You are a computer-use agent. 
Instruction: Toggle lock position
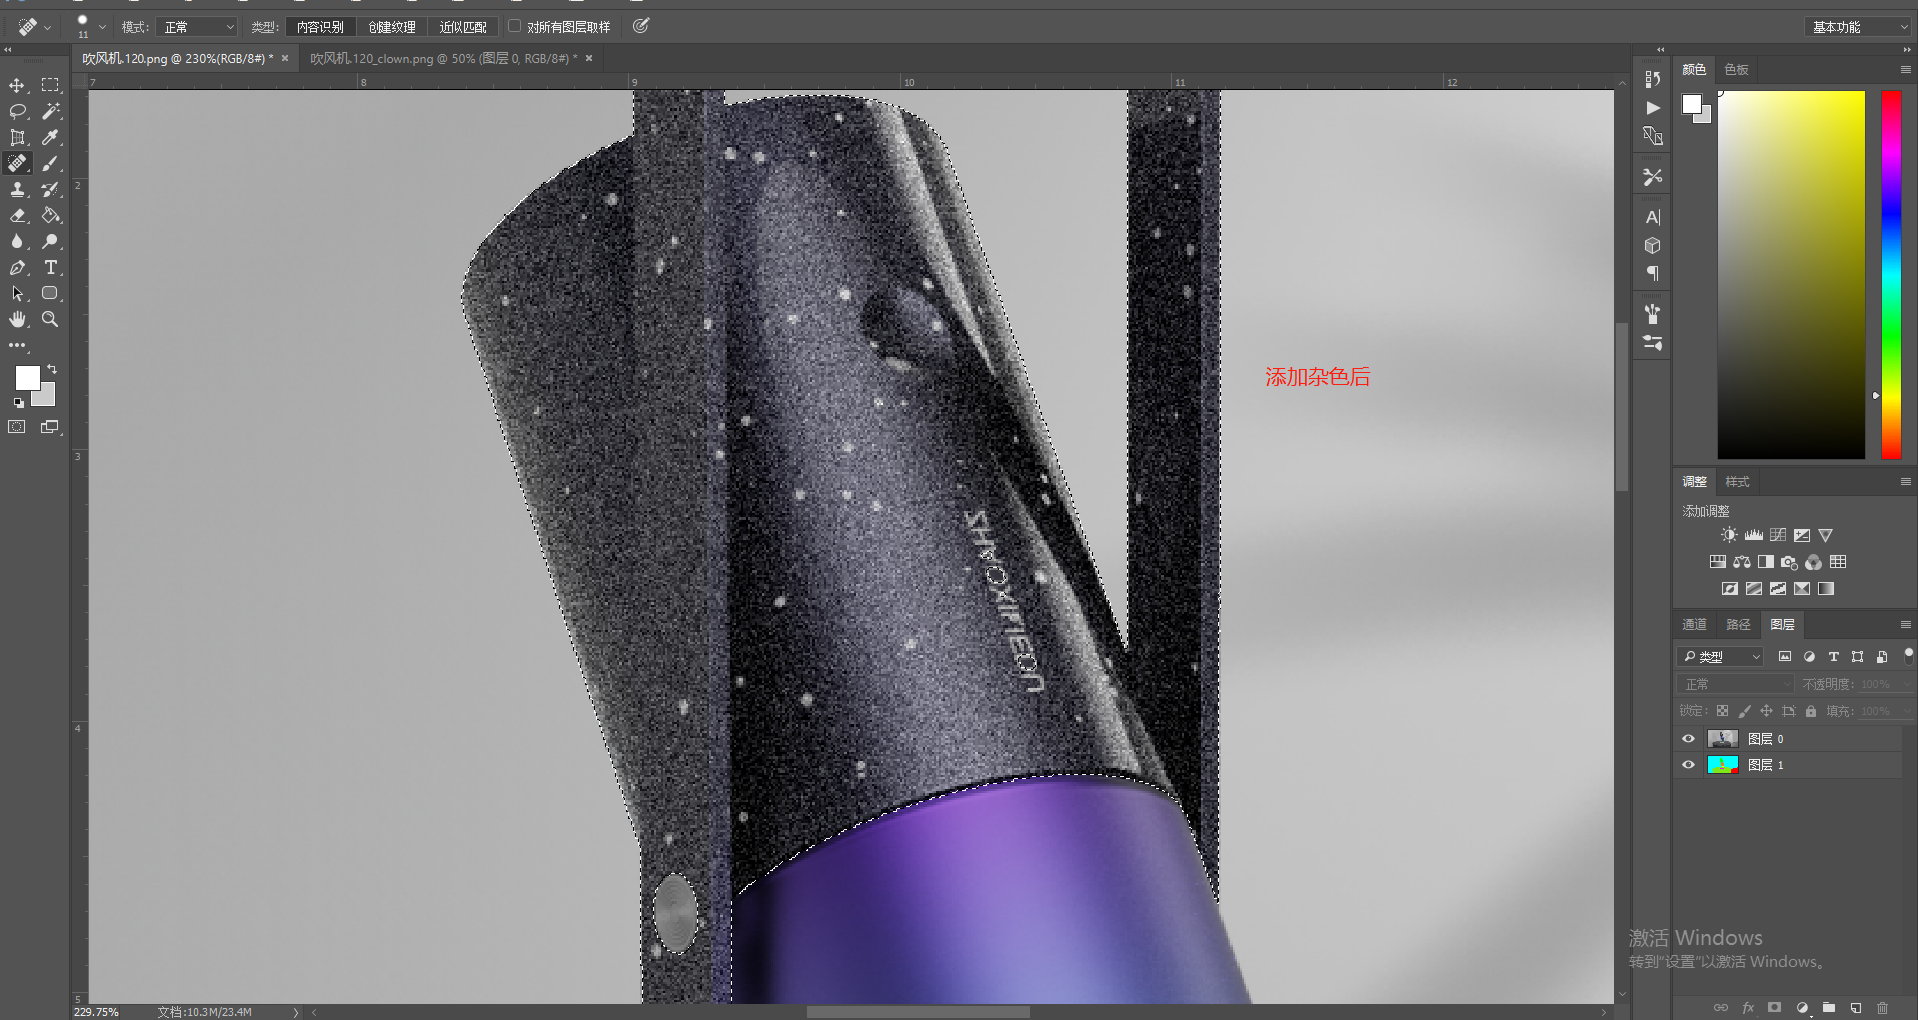click(1767, 711)
